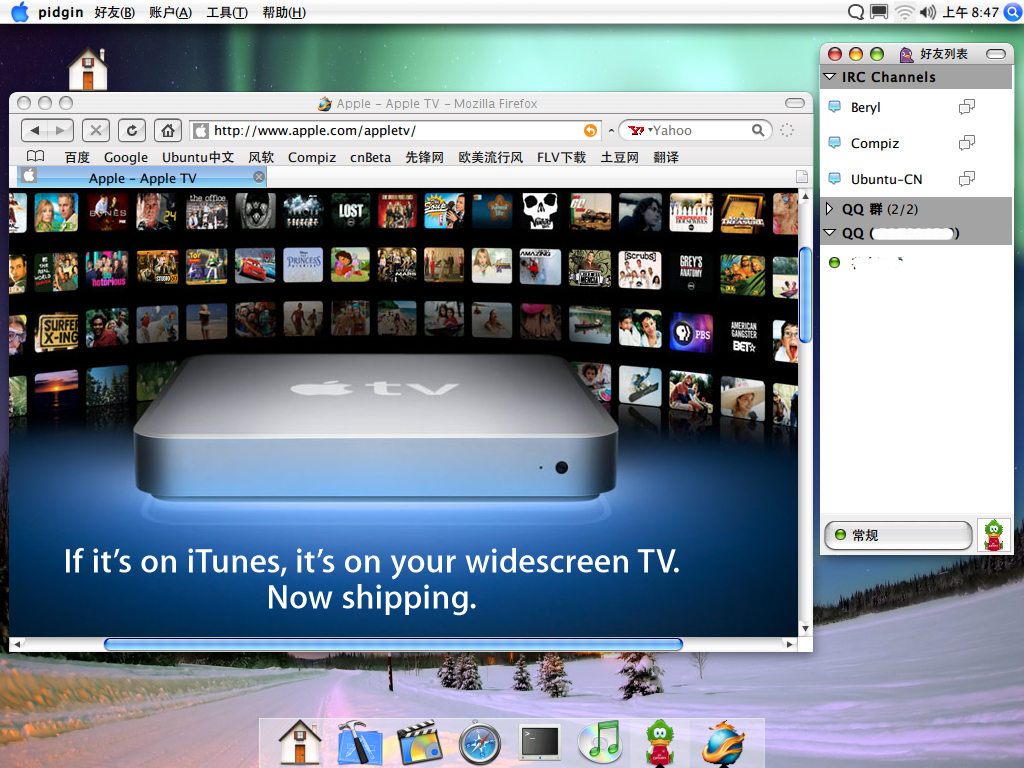The image size is (1024, 768).
Task: Click the Apple logo in the menu bar
Action: (20, 12)
